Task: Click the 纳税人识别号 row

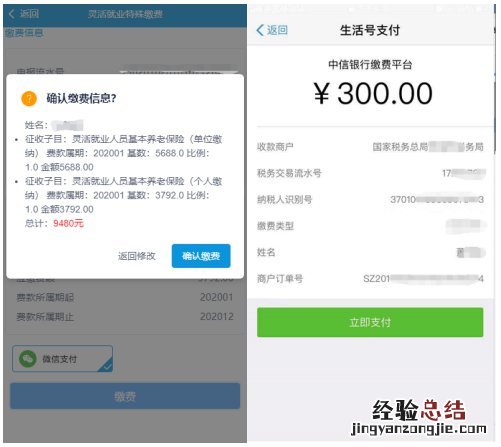Action: 370,199
